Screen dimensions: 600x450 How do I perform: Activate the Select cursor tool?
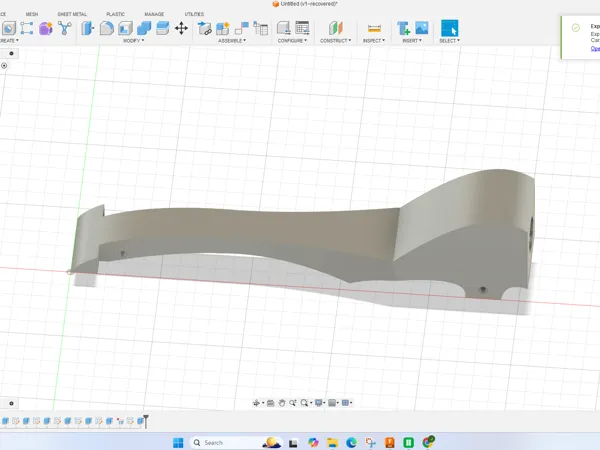pyautogui.click(x=450, y=28)
